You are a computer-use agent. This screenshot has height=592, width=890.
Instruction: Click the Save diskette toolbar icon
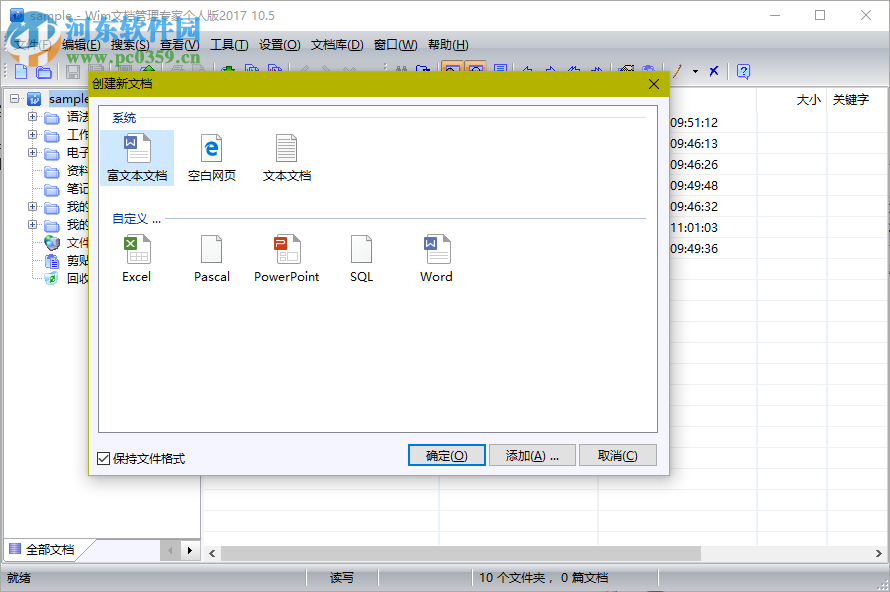[x=73, y=72]
